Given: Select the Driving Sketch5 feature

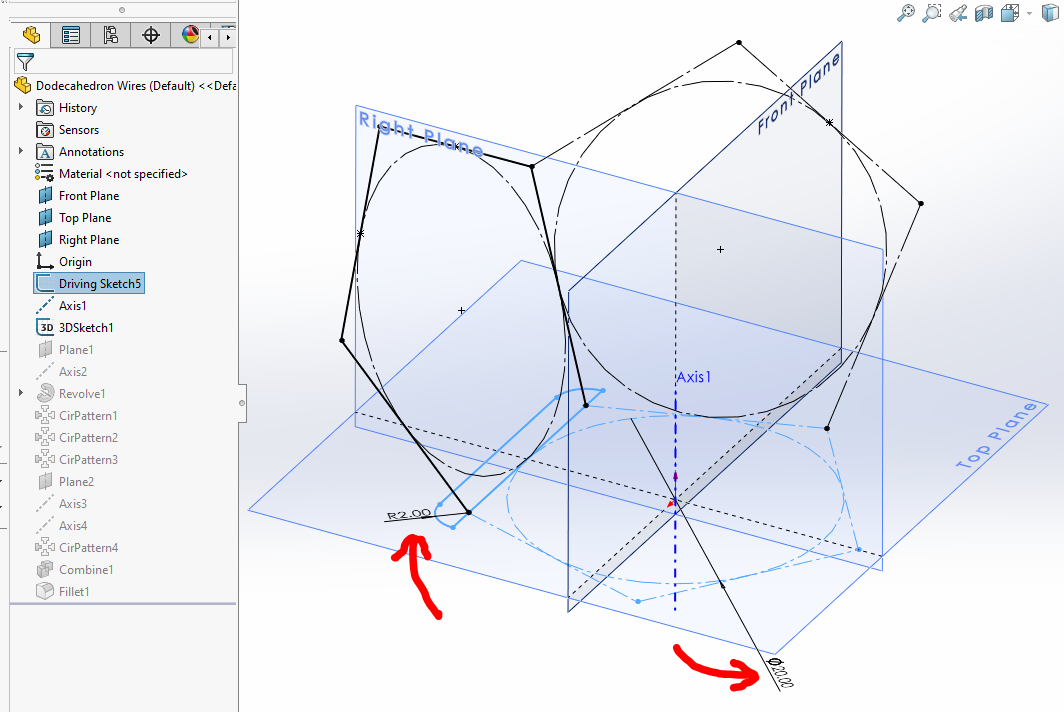Looking at the screenshot, I should [89, 284].
